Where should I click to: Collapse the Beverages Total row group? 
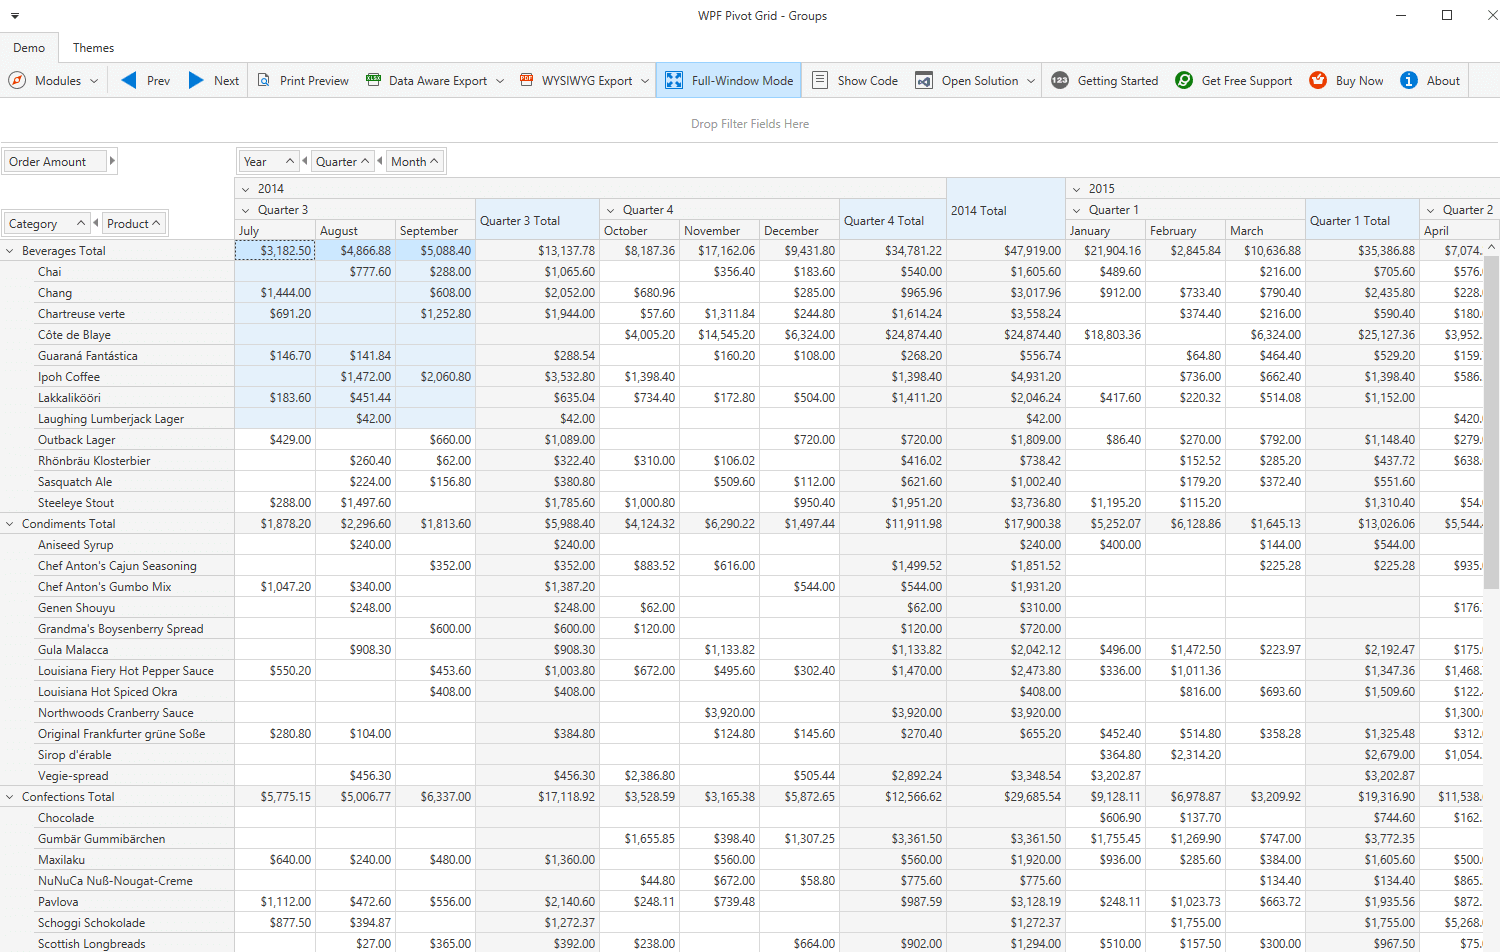point(10,250)
